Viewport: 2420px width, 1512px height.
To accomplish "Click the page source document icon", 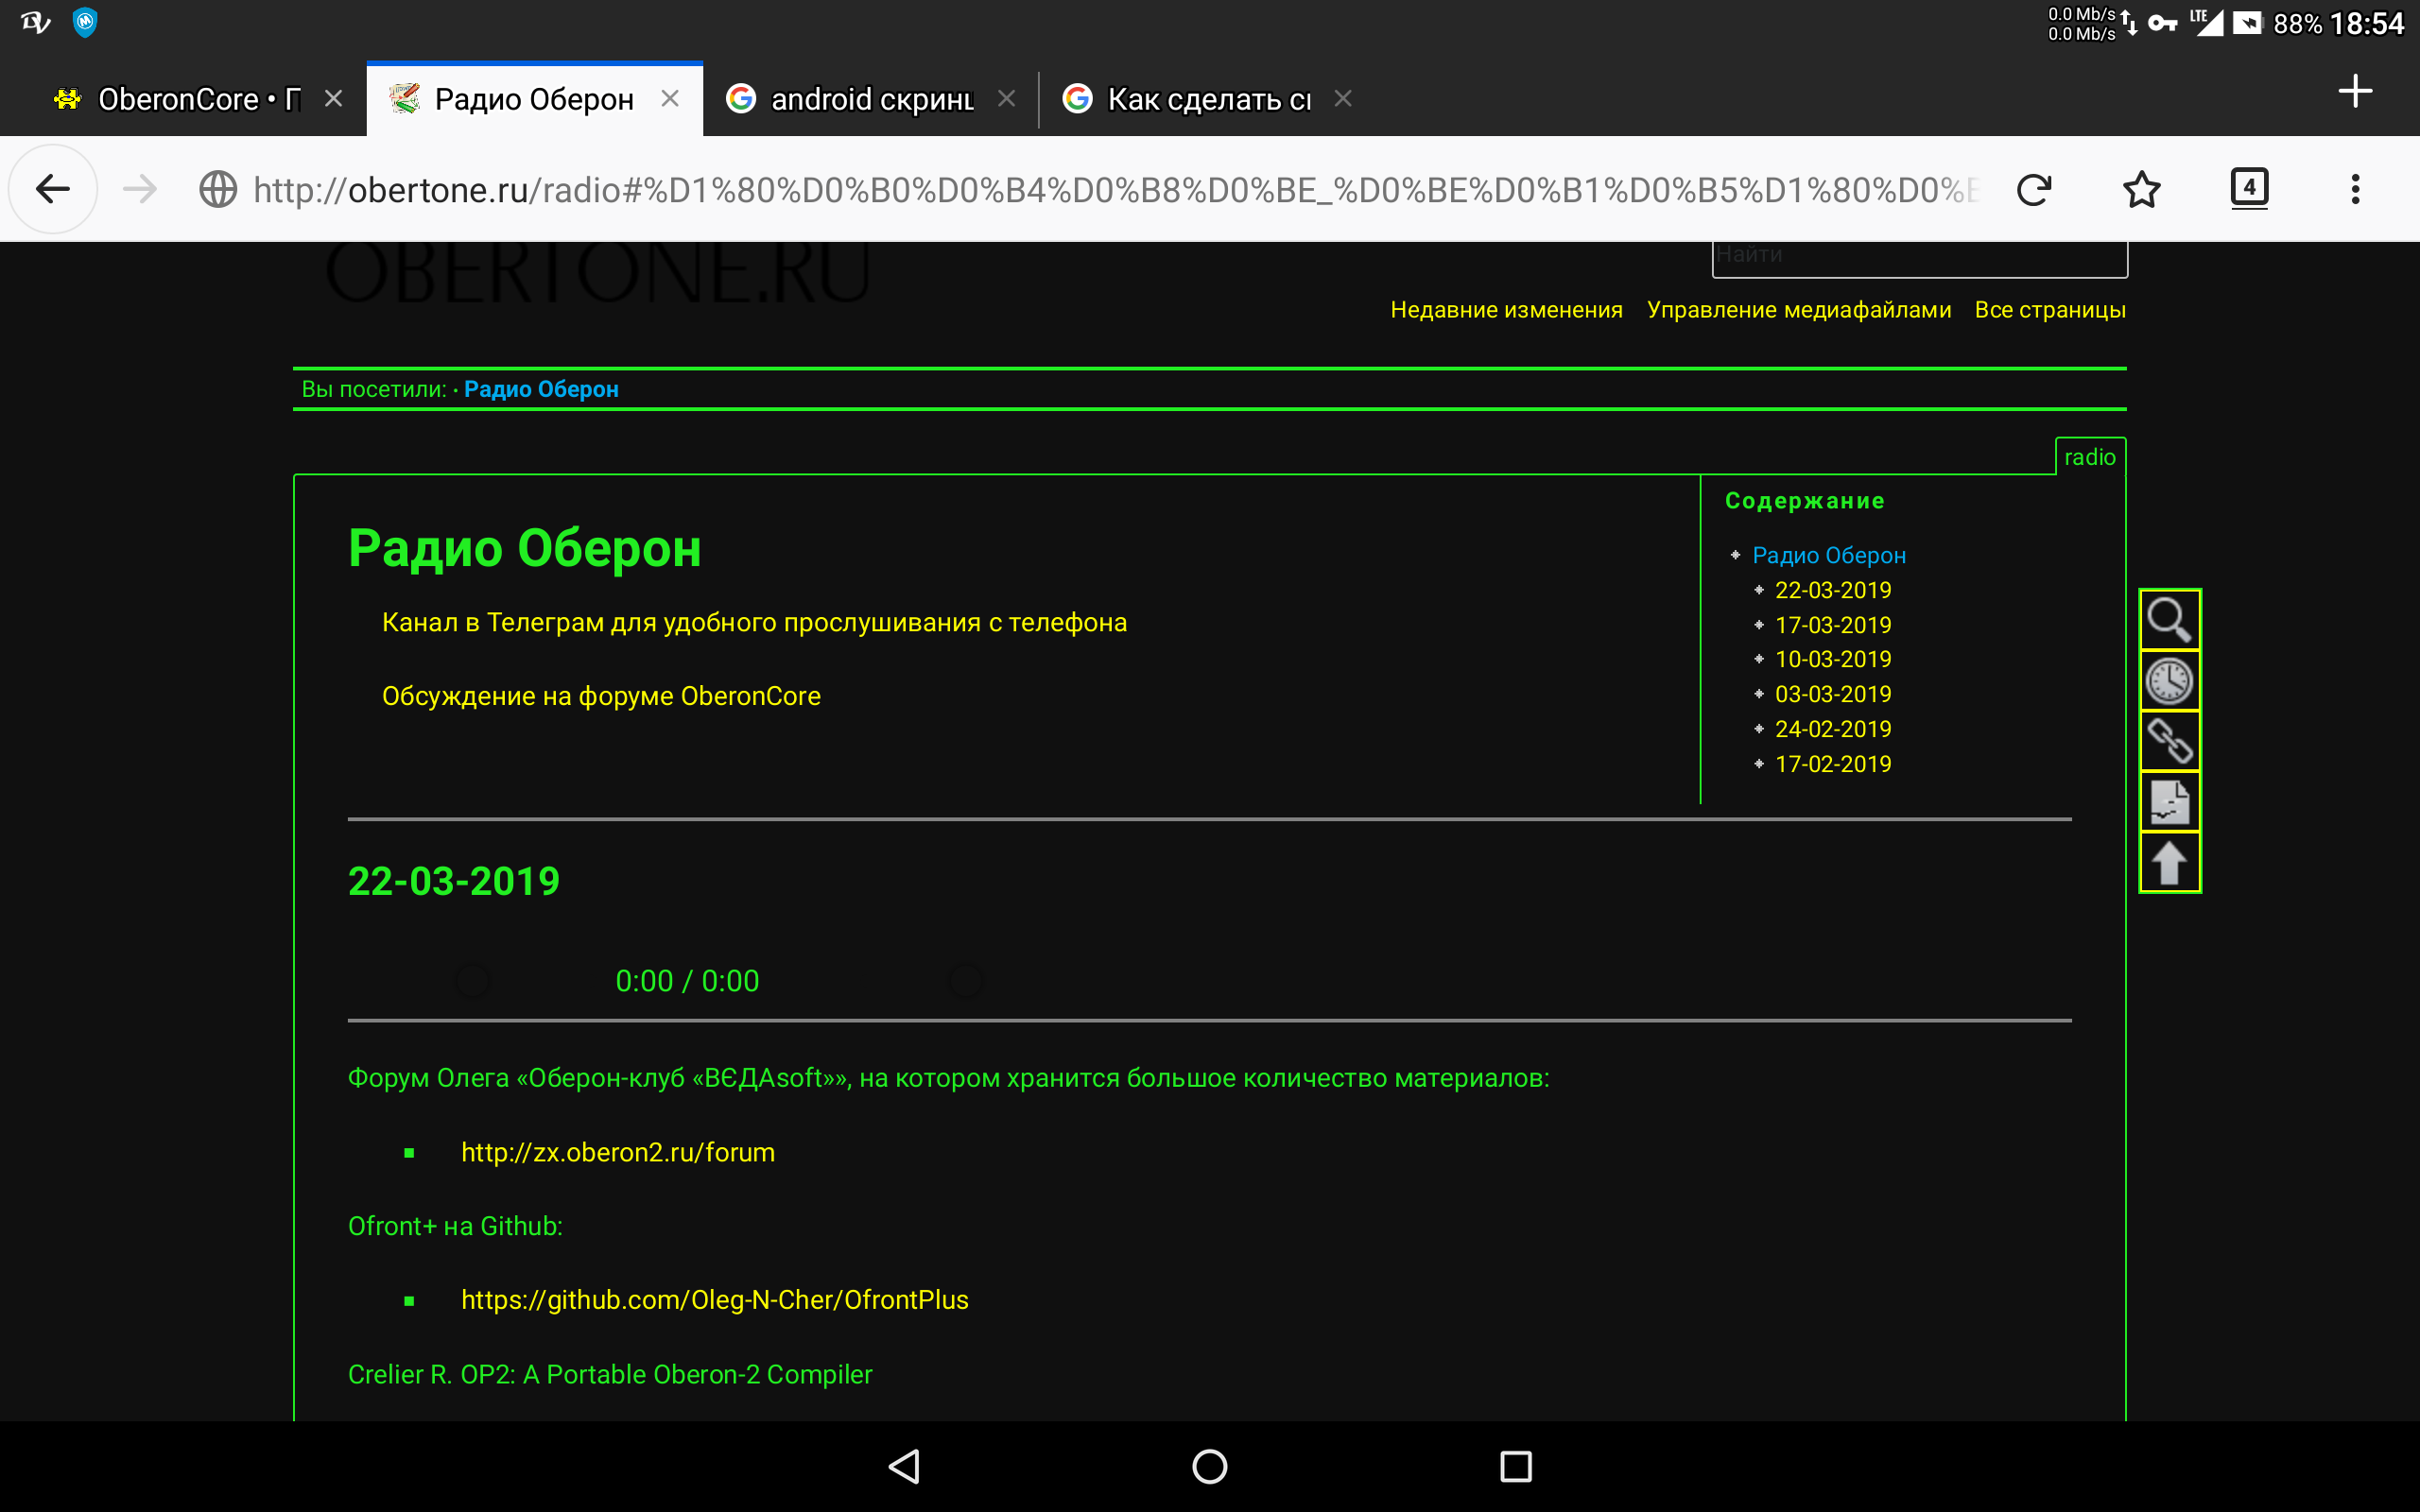I will coord(2168,802).
